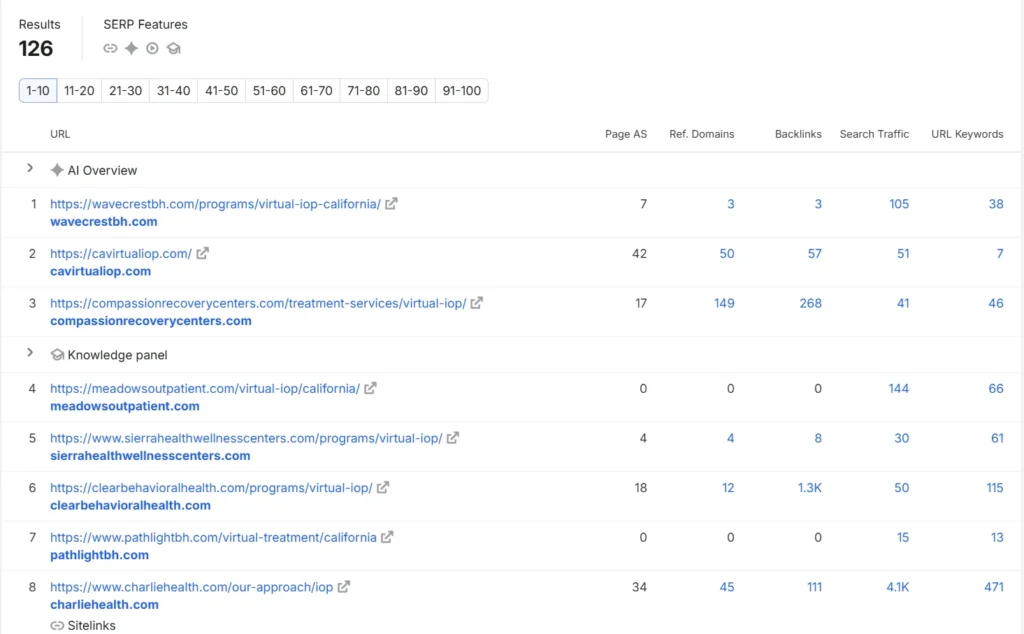Click the Sitelinks chain icon
The image size is (1024, 634).
coord(57,626)
